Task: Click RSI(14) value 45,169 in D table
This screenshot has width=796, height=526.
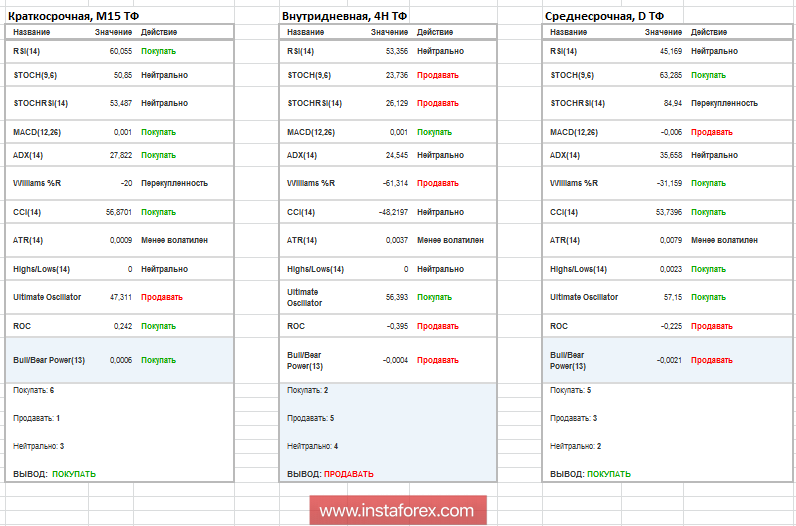Action: [671, 51]
